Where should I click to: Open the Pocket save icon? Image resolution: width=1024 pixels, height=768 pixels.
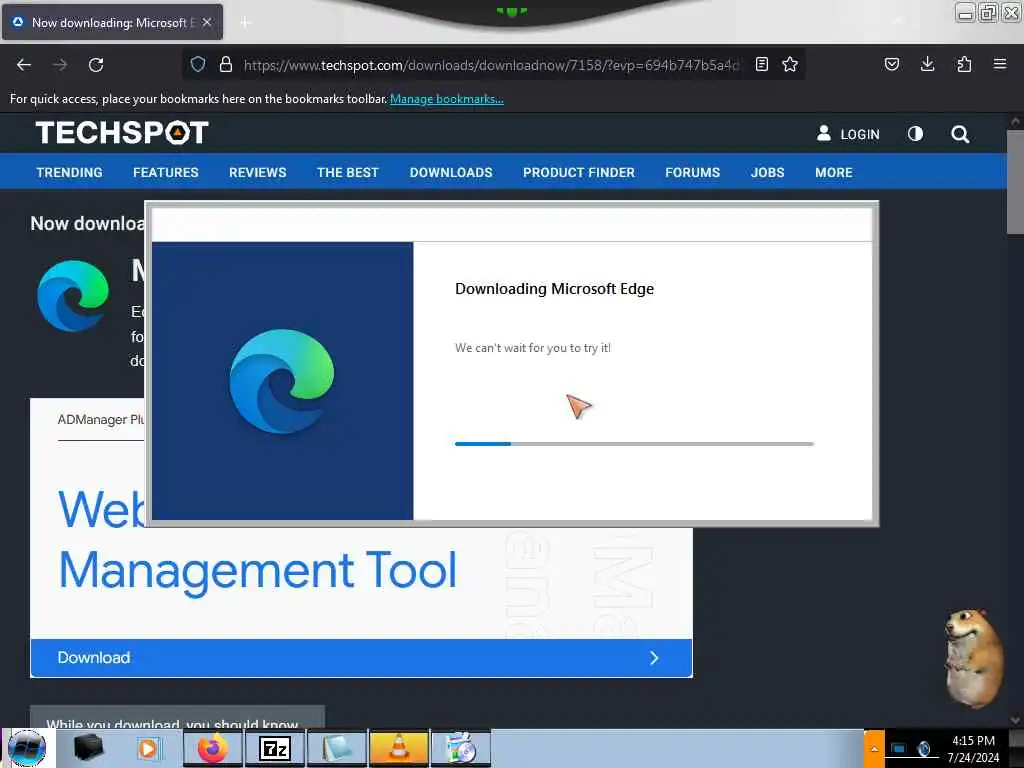click(891, 64)
